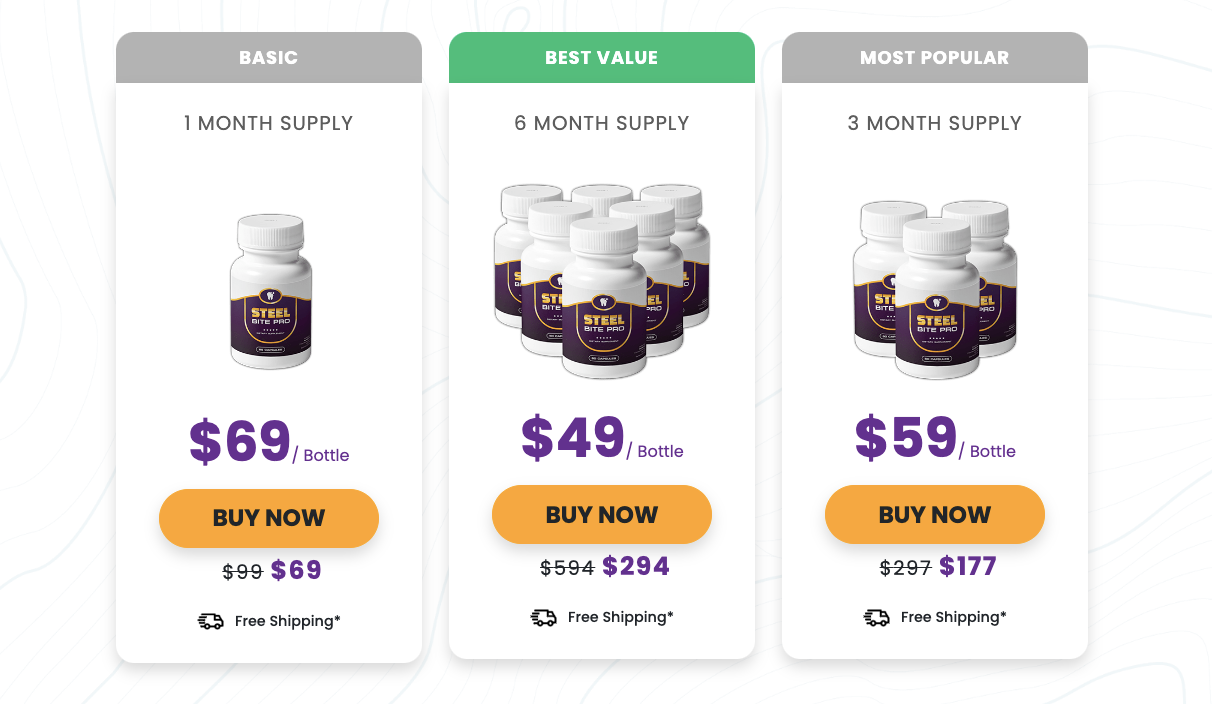
Task: Click the six bottle bundle image
Action: coord(602,280)
